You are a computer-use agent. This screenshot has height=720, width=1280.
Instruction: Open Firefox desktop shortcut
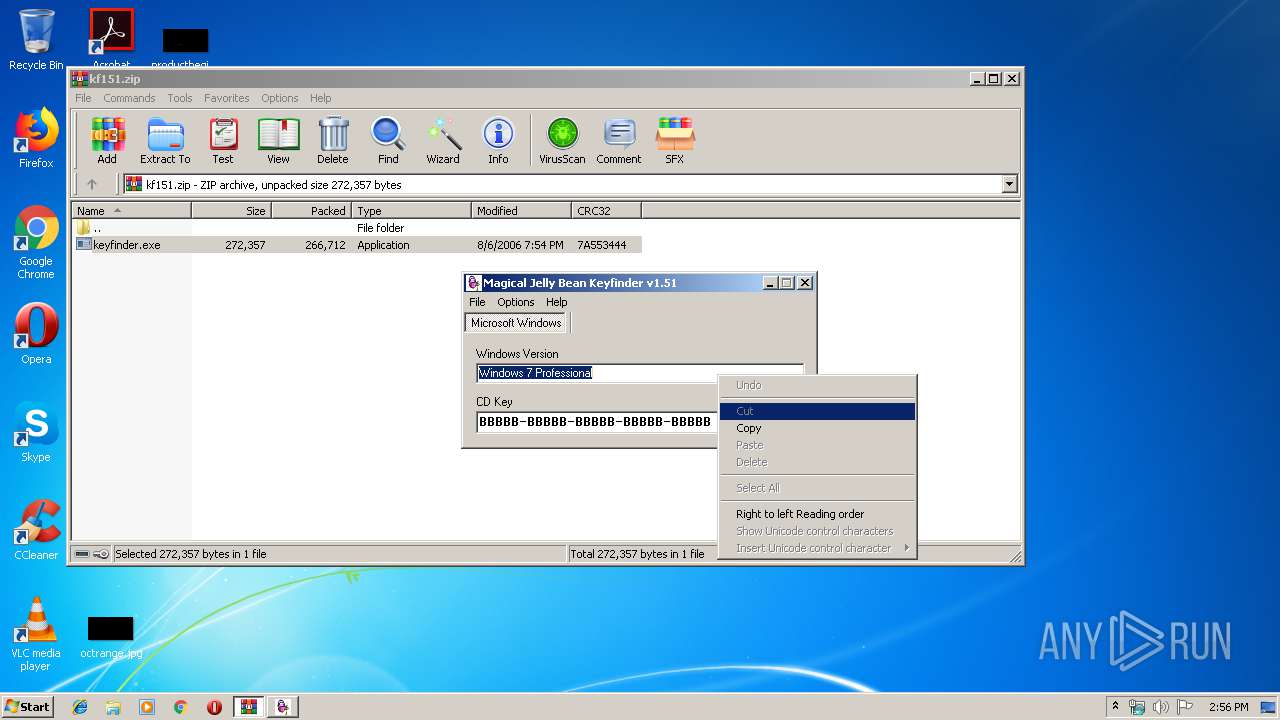pyautogui.click(x=36, y=138)
